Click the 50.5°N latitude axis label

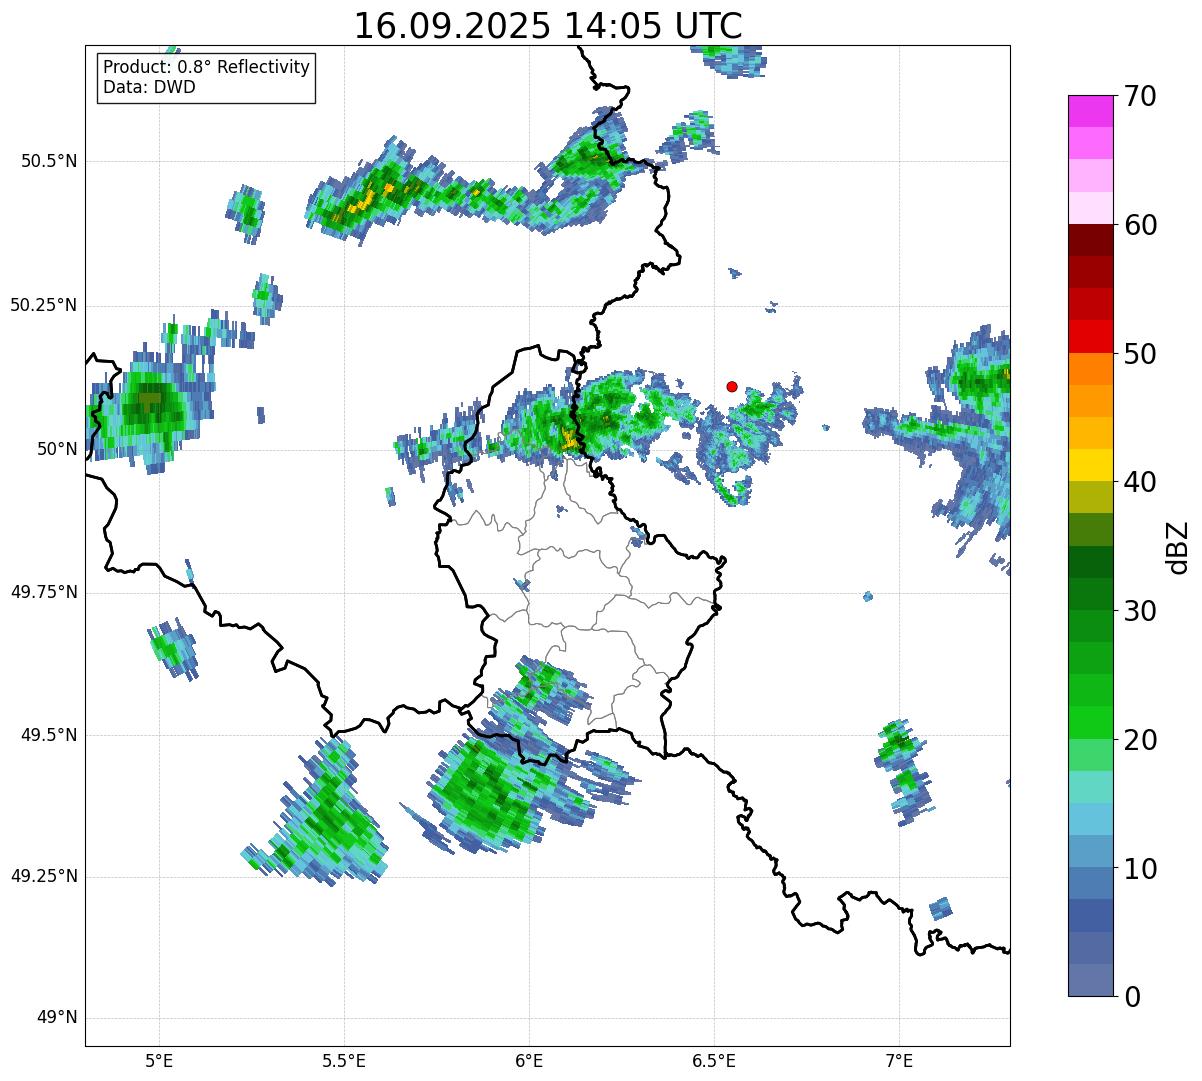click(x=43, y=161)
